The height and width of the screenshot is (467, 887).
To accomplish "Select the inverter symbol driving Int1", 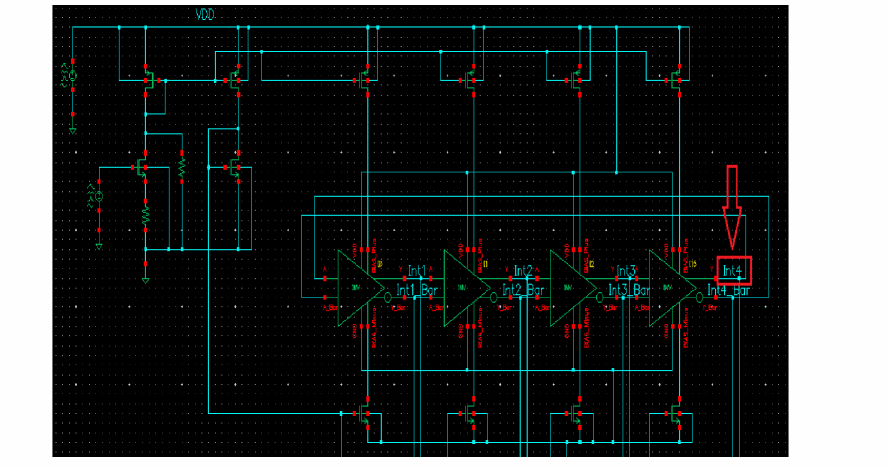I will pos(360,288).
